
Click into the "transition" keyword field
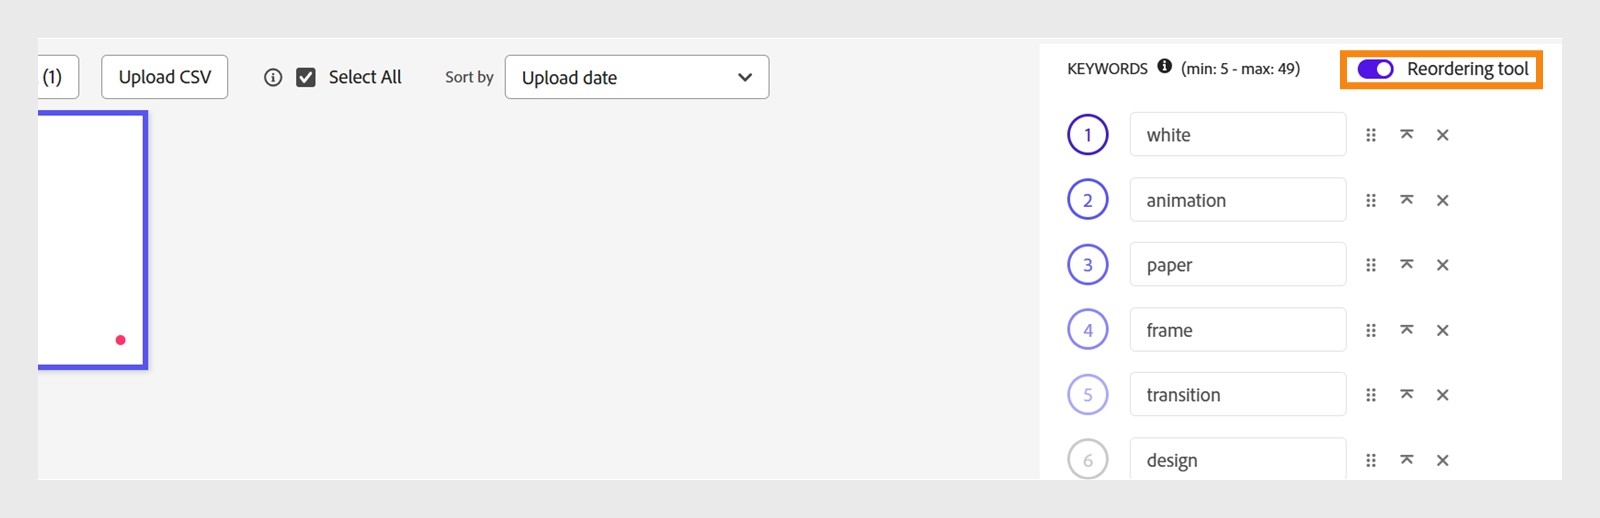coord(1238,394)
